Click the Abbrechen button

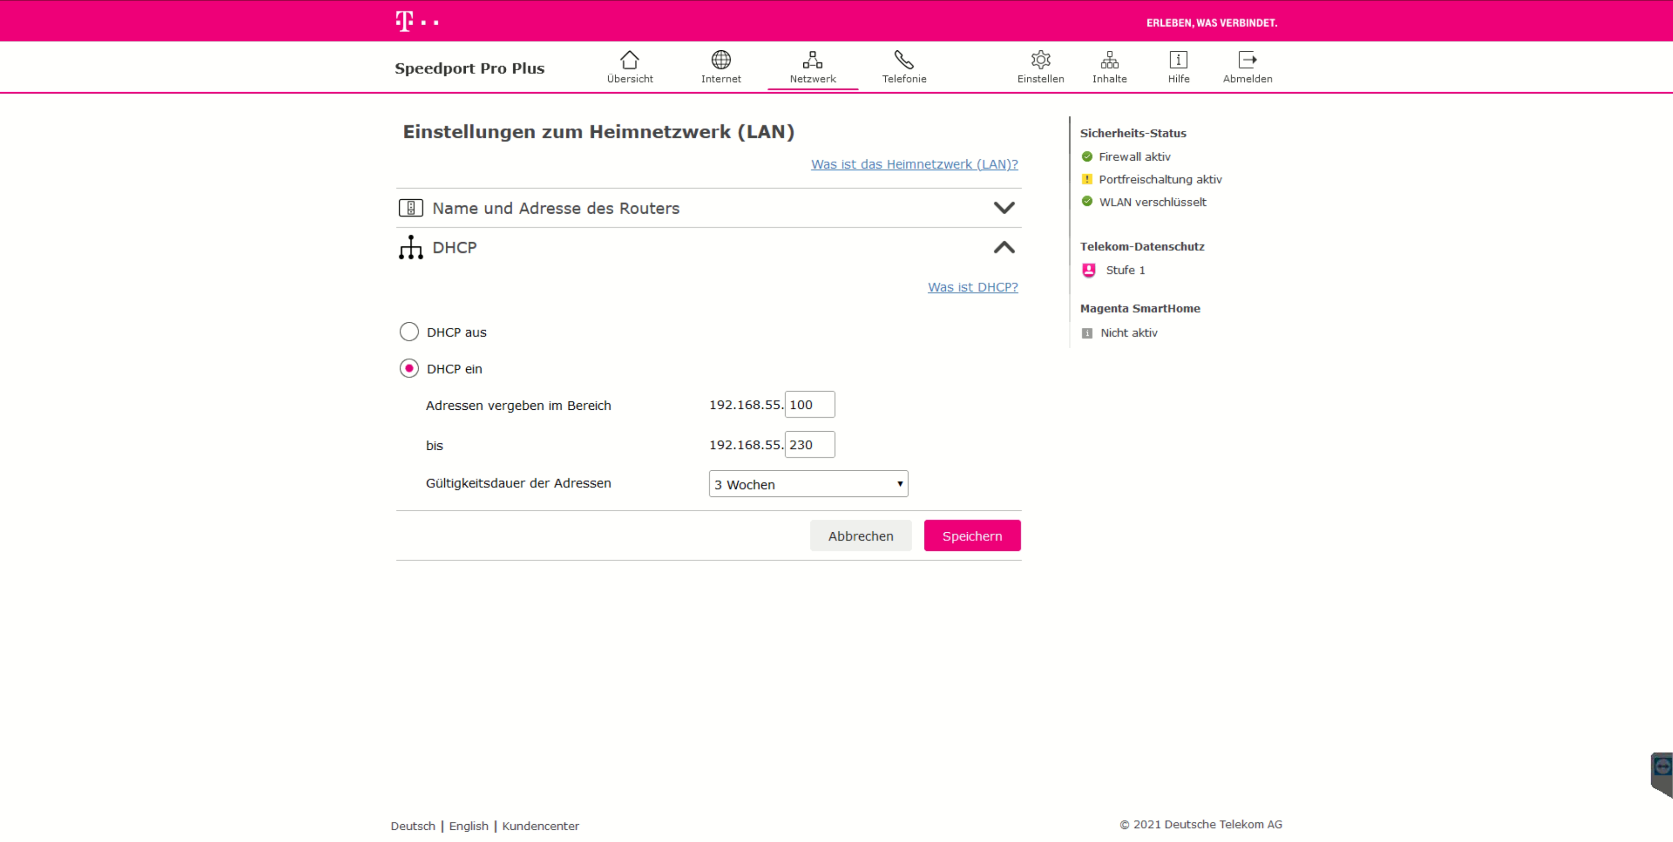coord(860,536)
